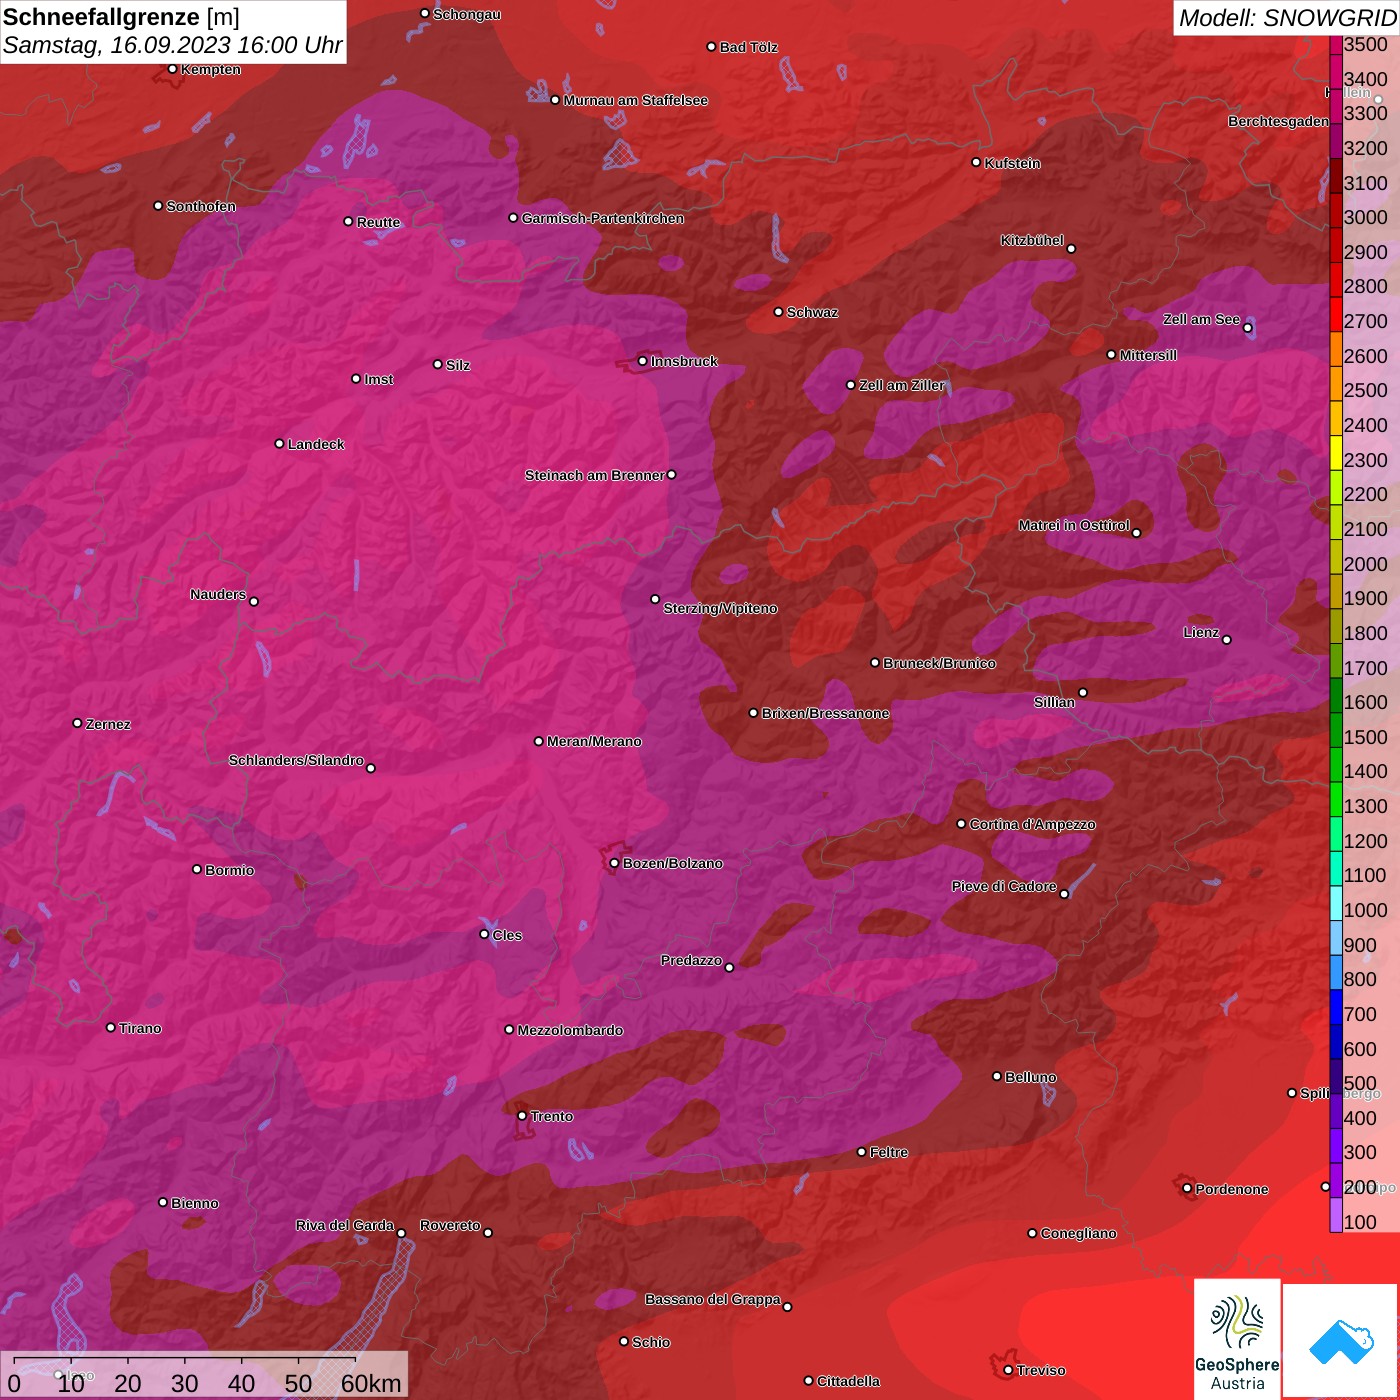Viewport: 1400px width, 1400px height.
Task: Click the Mezzolombardo label
Action: click(570, 1030)
